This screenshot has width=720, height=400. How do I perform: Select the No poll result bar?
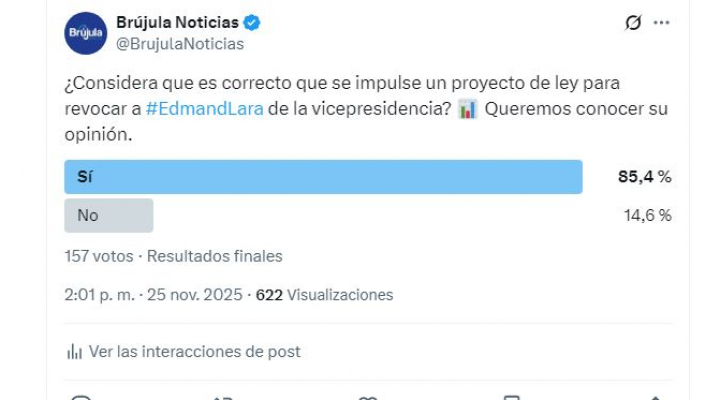[108, 215]
